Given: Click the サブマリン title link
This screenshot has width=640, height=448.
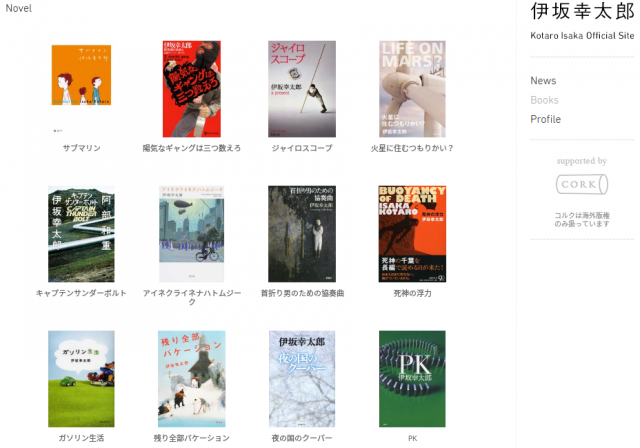Looking at the screenshot, I should click(x=81, y=148).
